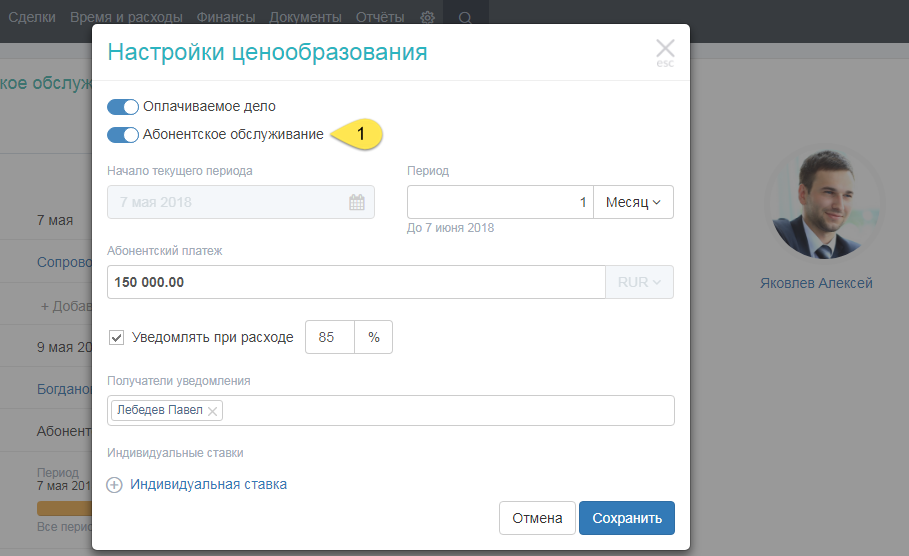The height and width of the screenshot is (556, 909).
Task: Click the plus icon for Индивидуальная ставка
Action: click(115, 485)
